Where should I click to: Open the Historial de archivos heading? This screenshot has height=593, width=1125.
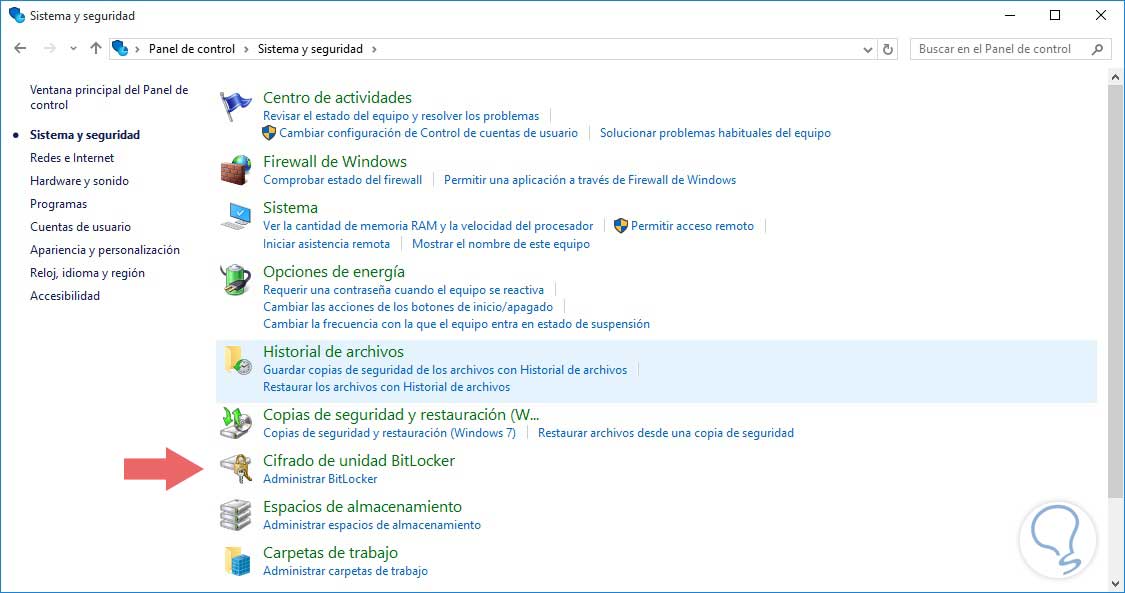[333, 351]
